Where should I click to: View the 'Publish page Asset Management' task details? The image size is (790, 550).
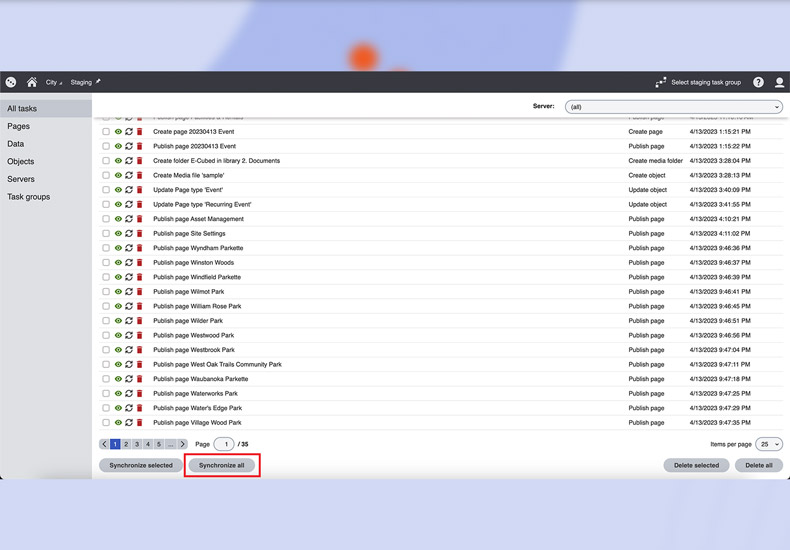pos(118,219)
